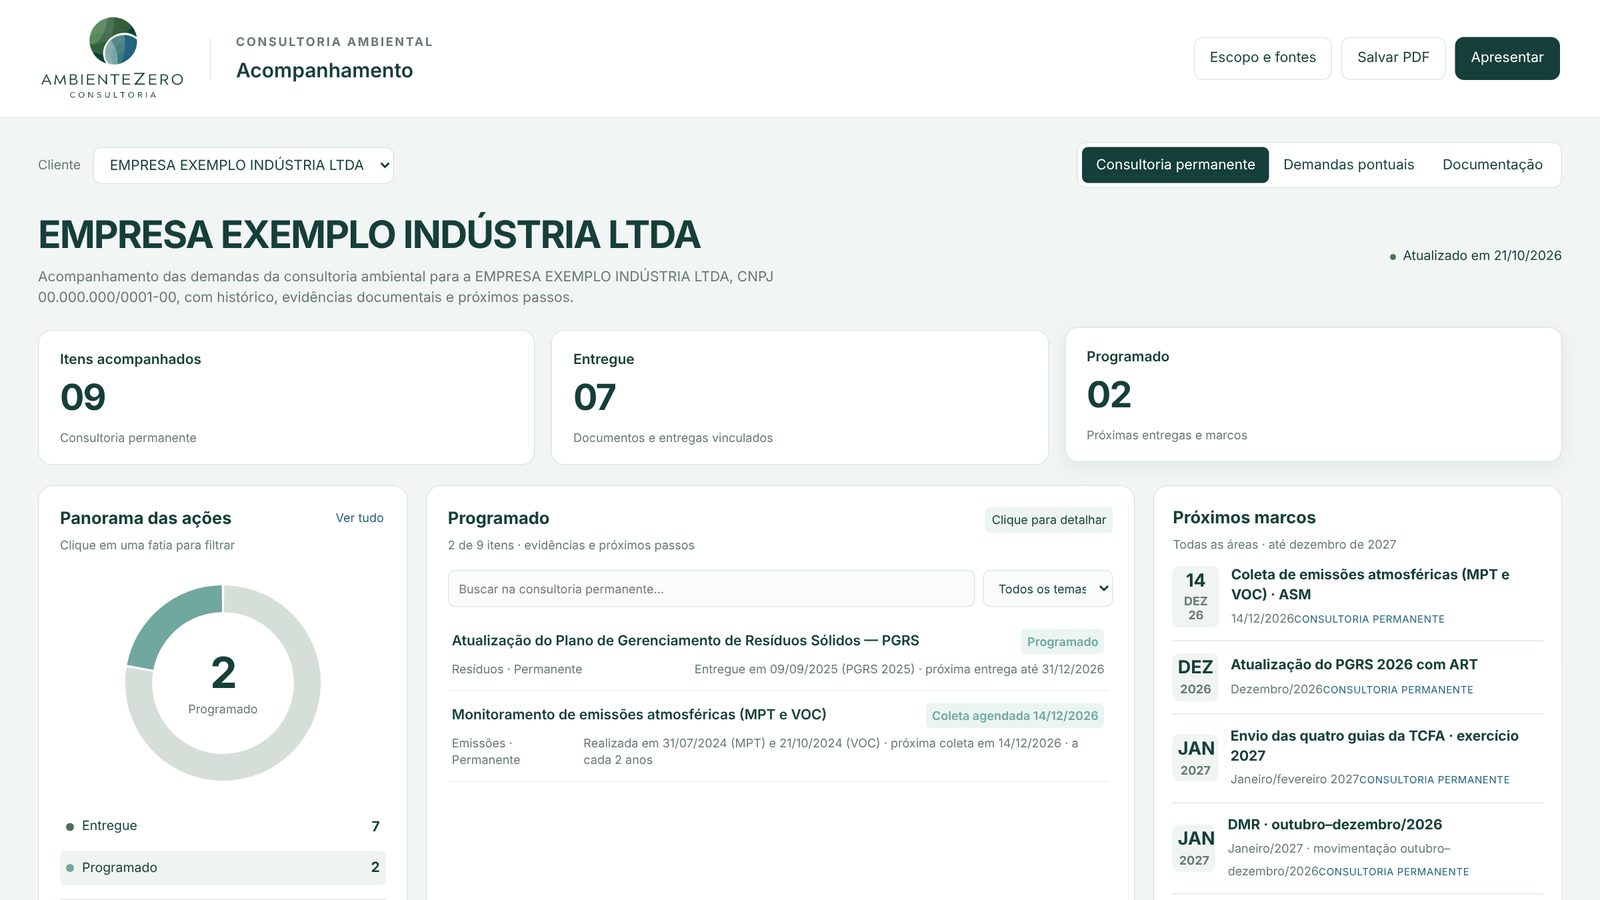This screenshot has width=1600, height=900.
Task: Open the 14 DEZ 26 date tile
Action: click(1195, 596)
